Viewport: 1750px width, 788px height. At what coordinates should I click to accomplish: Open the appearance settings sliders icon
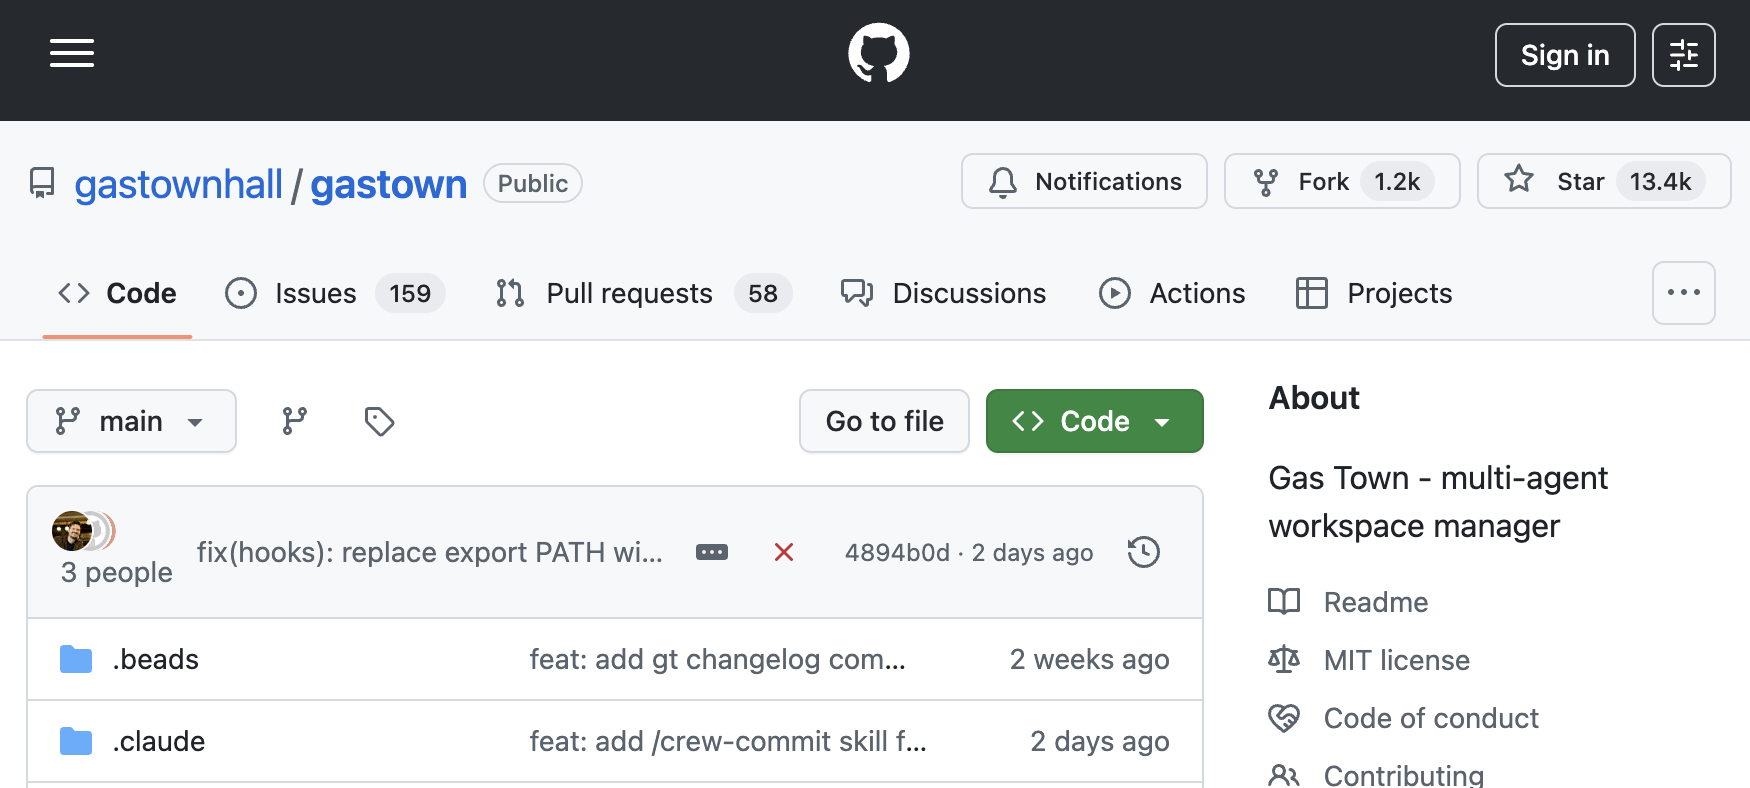tap(1683, 55)
